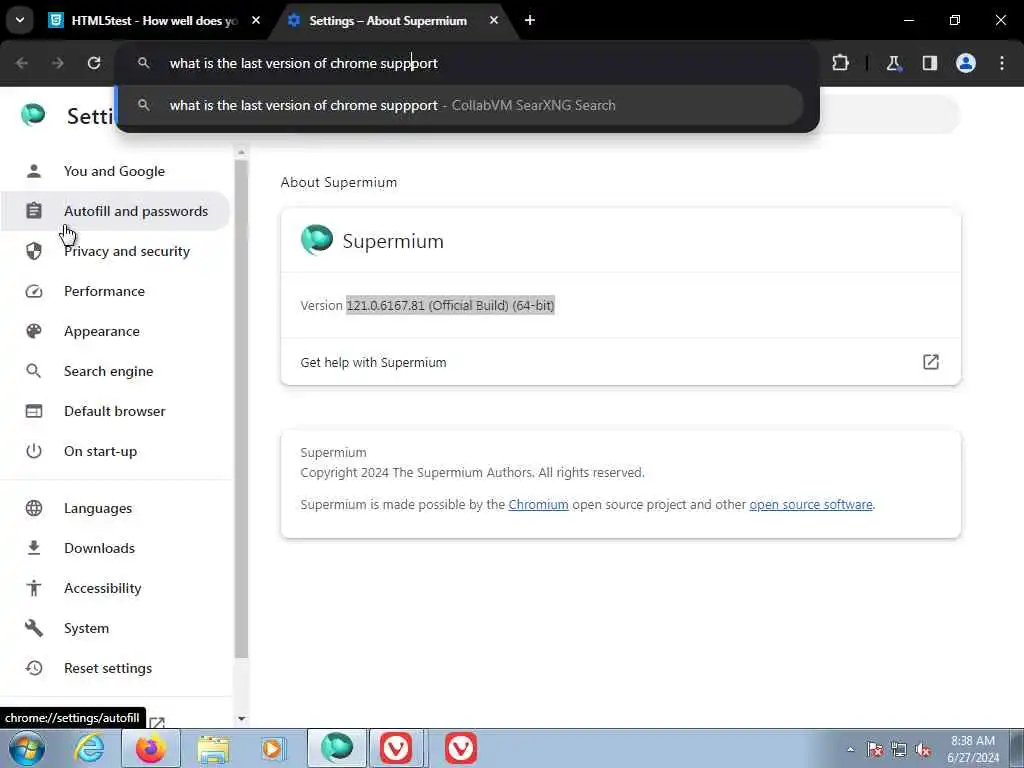The width and height of the screenshot is (1024, 768).
Task: Click the Supermium logo in About card
Action: tap(317, 240)
